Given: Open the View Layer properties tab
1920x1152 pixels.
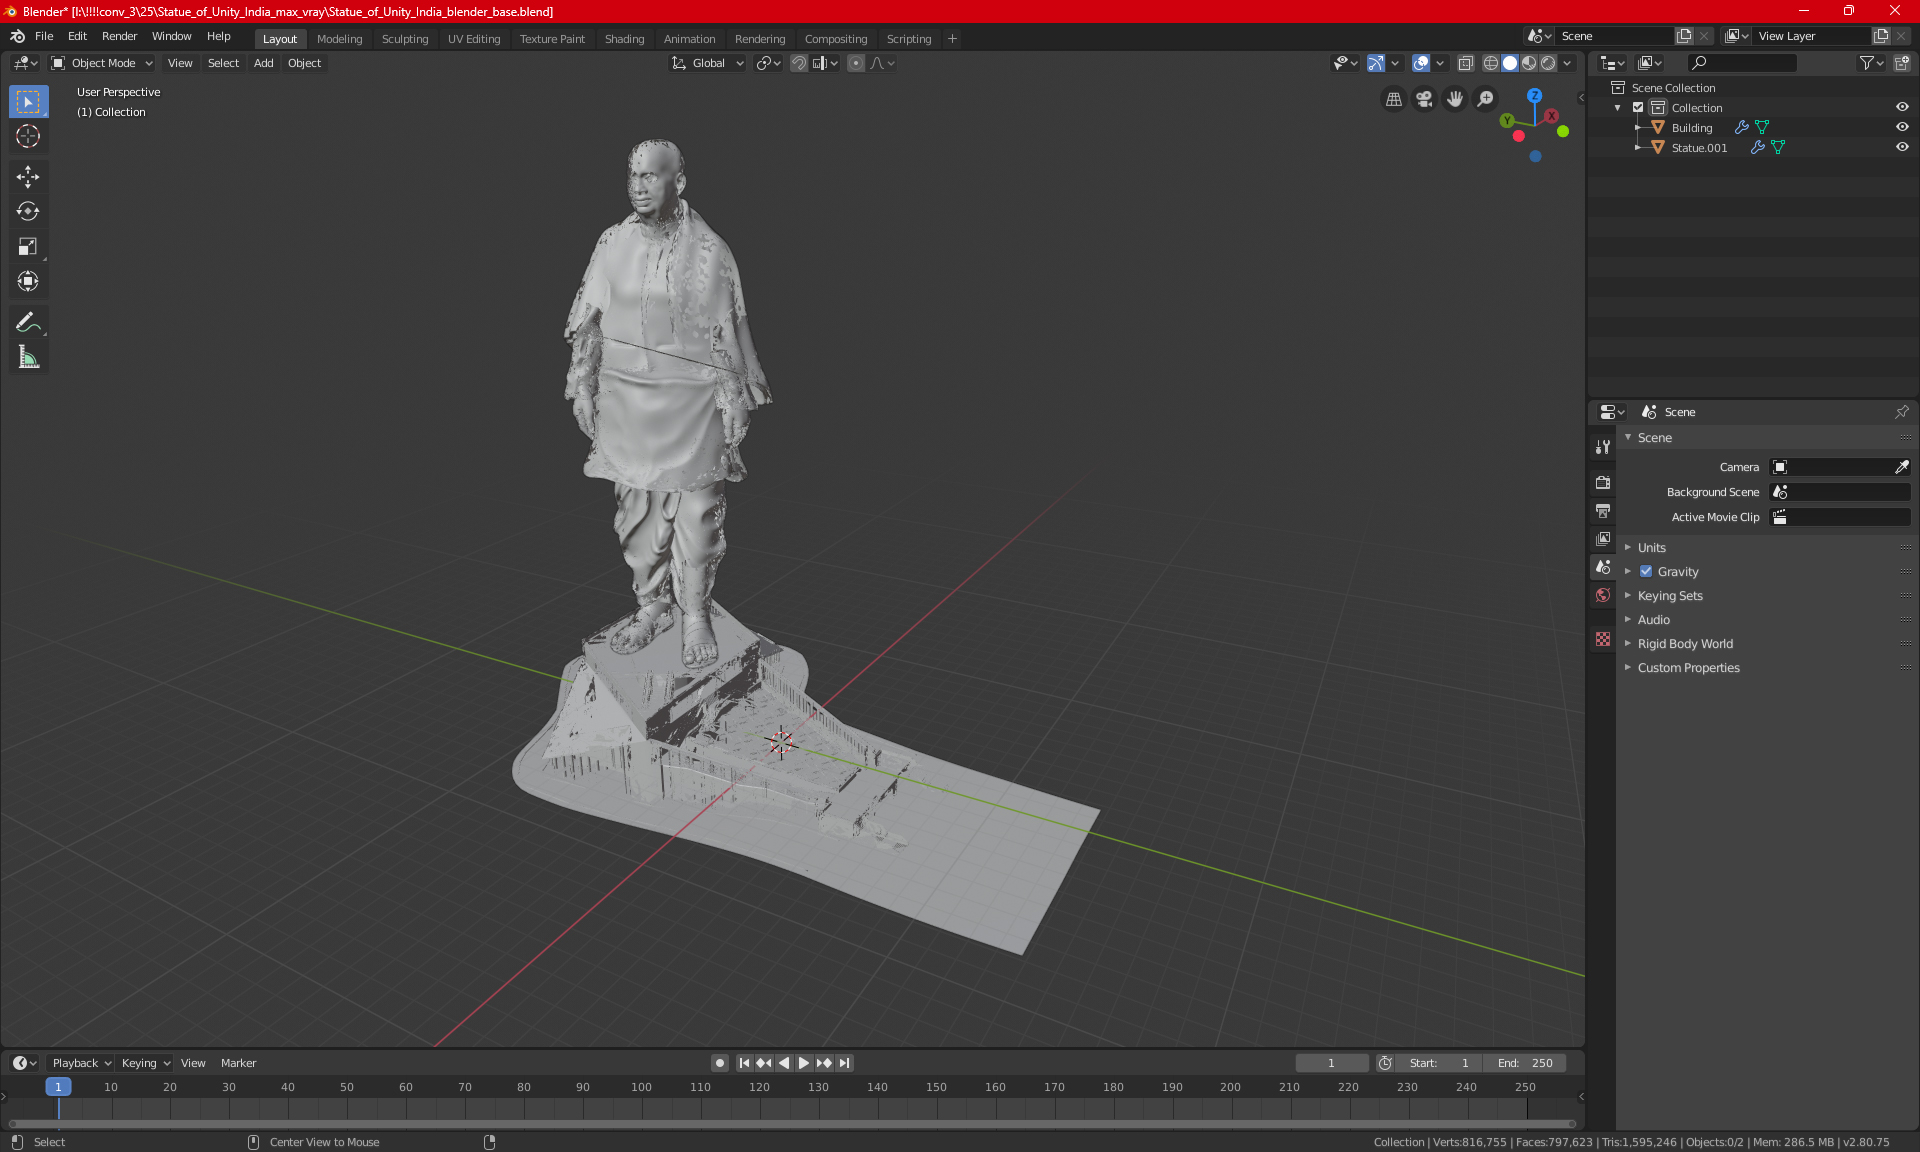Looking at the screenshot, I should pos(1603,539).
